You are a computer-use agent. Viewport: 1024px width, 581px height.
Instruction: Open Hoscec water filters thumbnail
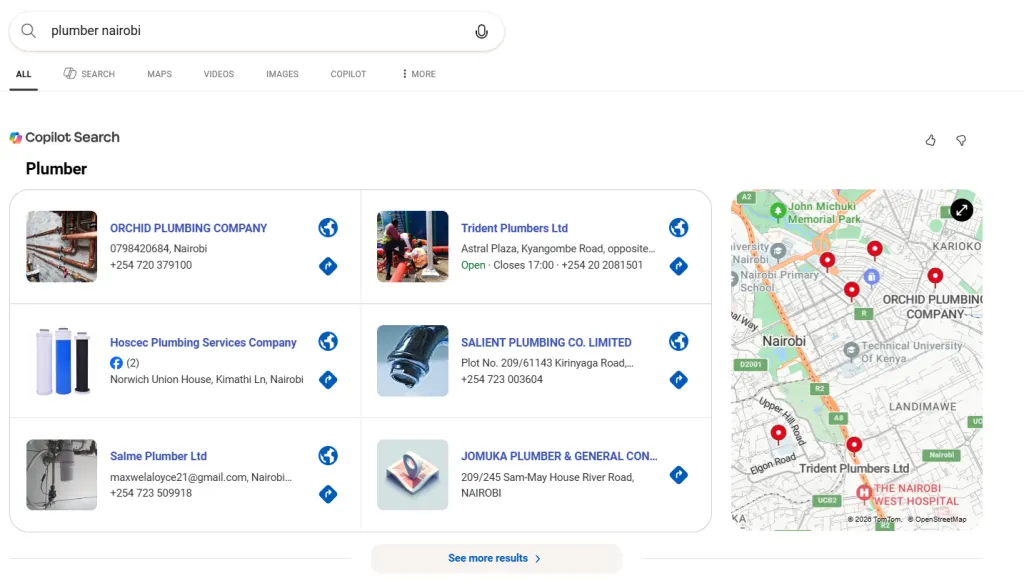tap(61, 360)
